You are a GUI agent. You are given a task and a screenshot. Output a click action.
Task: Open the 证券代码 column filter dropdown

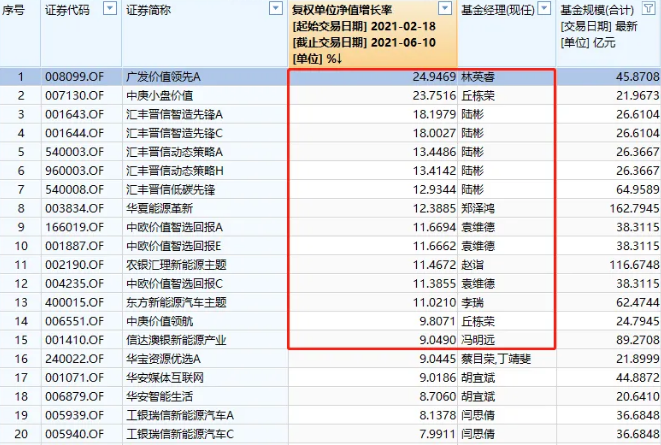(x=110, y=8)
